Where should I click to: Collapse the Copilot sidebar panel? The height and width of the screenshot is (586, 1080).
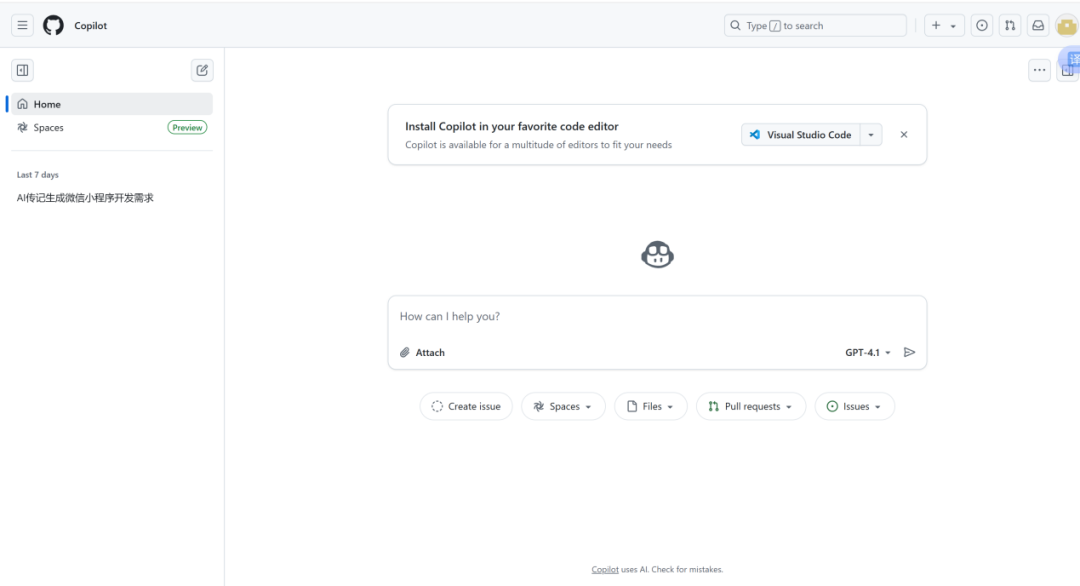(x=23, y=70)
